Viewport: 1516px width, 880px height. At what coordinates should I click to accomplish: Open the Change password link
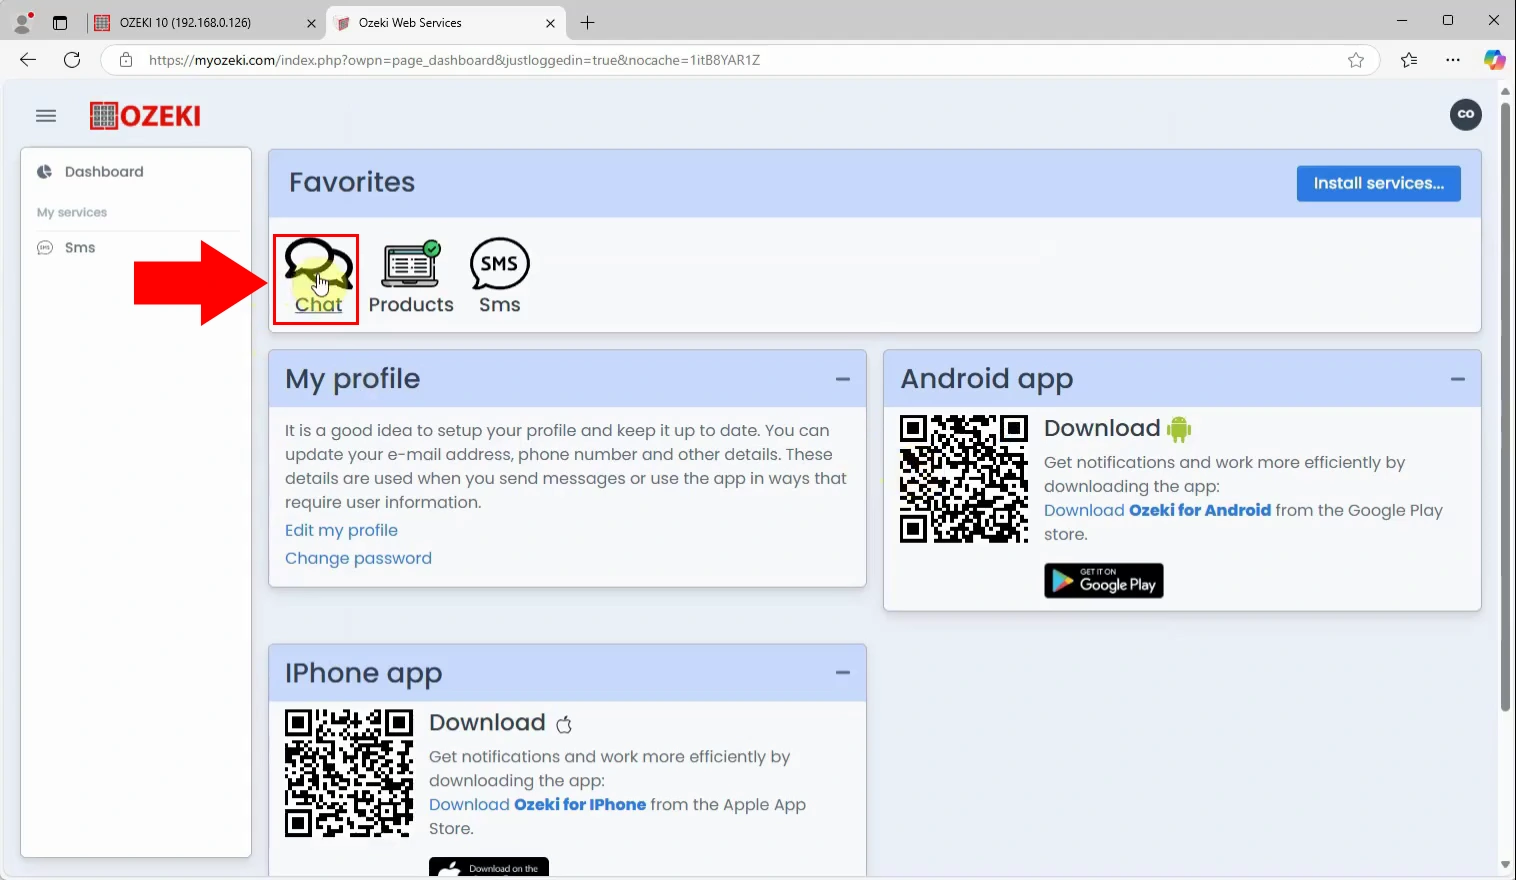[x=358, y=558]
